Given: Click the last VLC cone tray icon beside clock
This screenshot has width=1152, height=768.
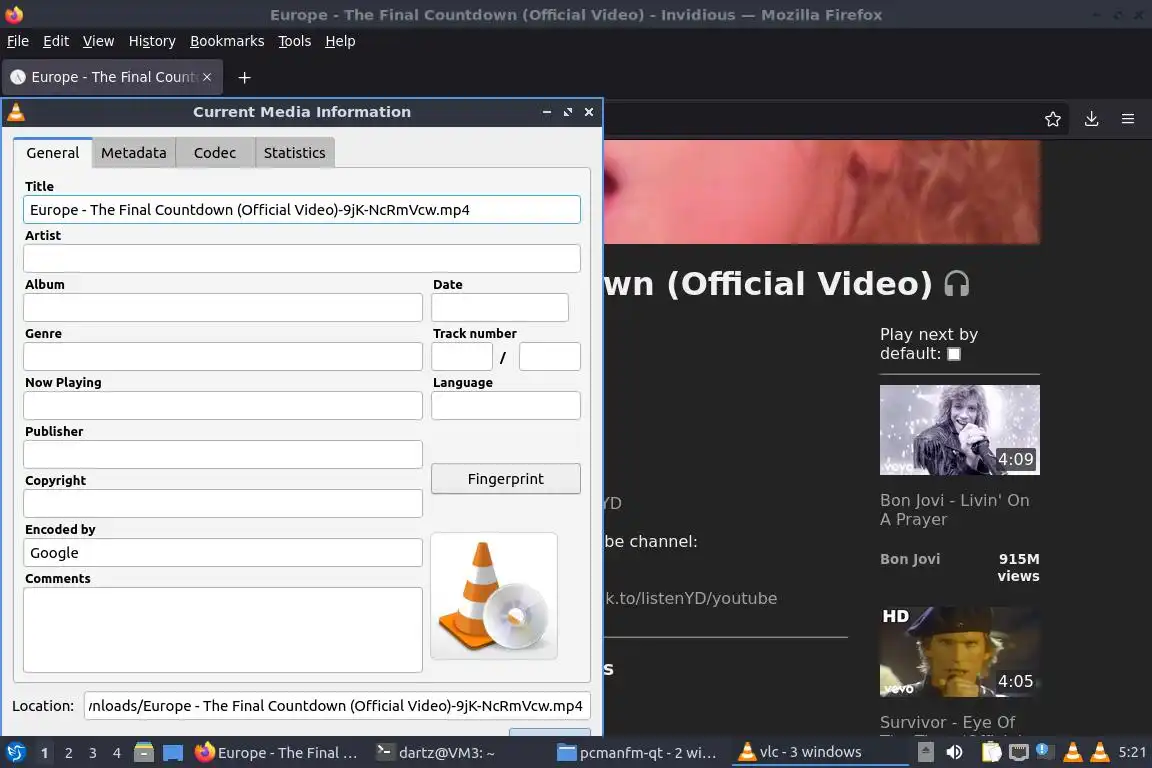Looking at the screenshot, I should pos(1100,753).
